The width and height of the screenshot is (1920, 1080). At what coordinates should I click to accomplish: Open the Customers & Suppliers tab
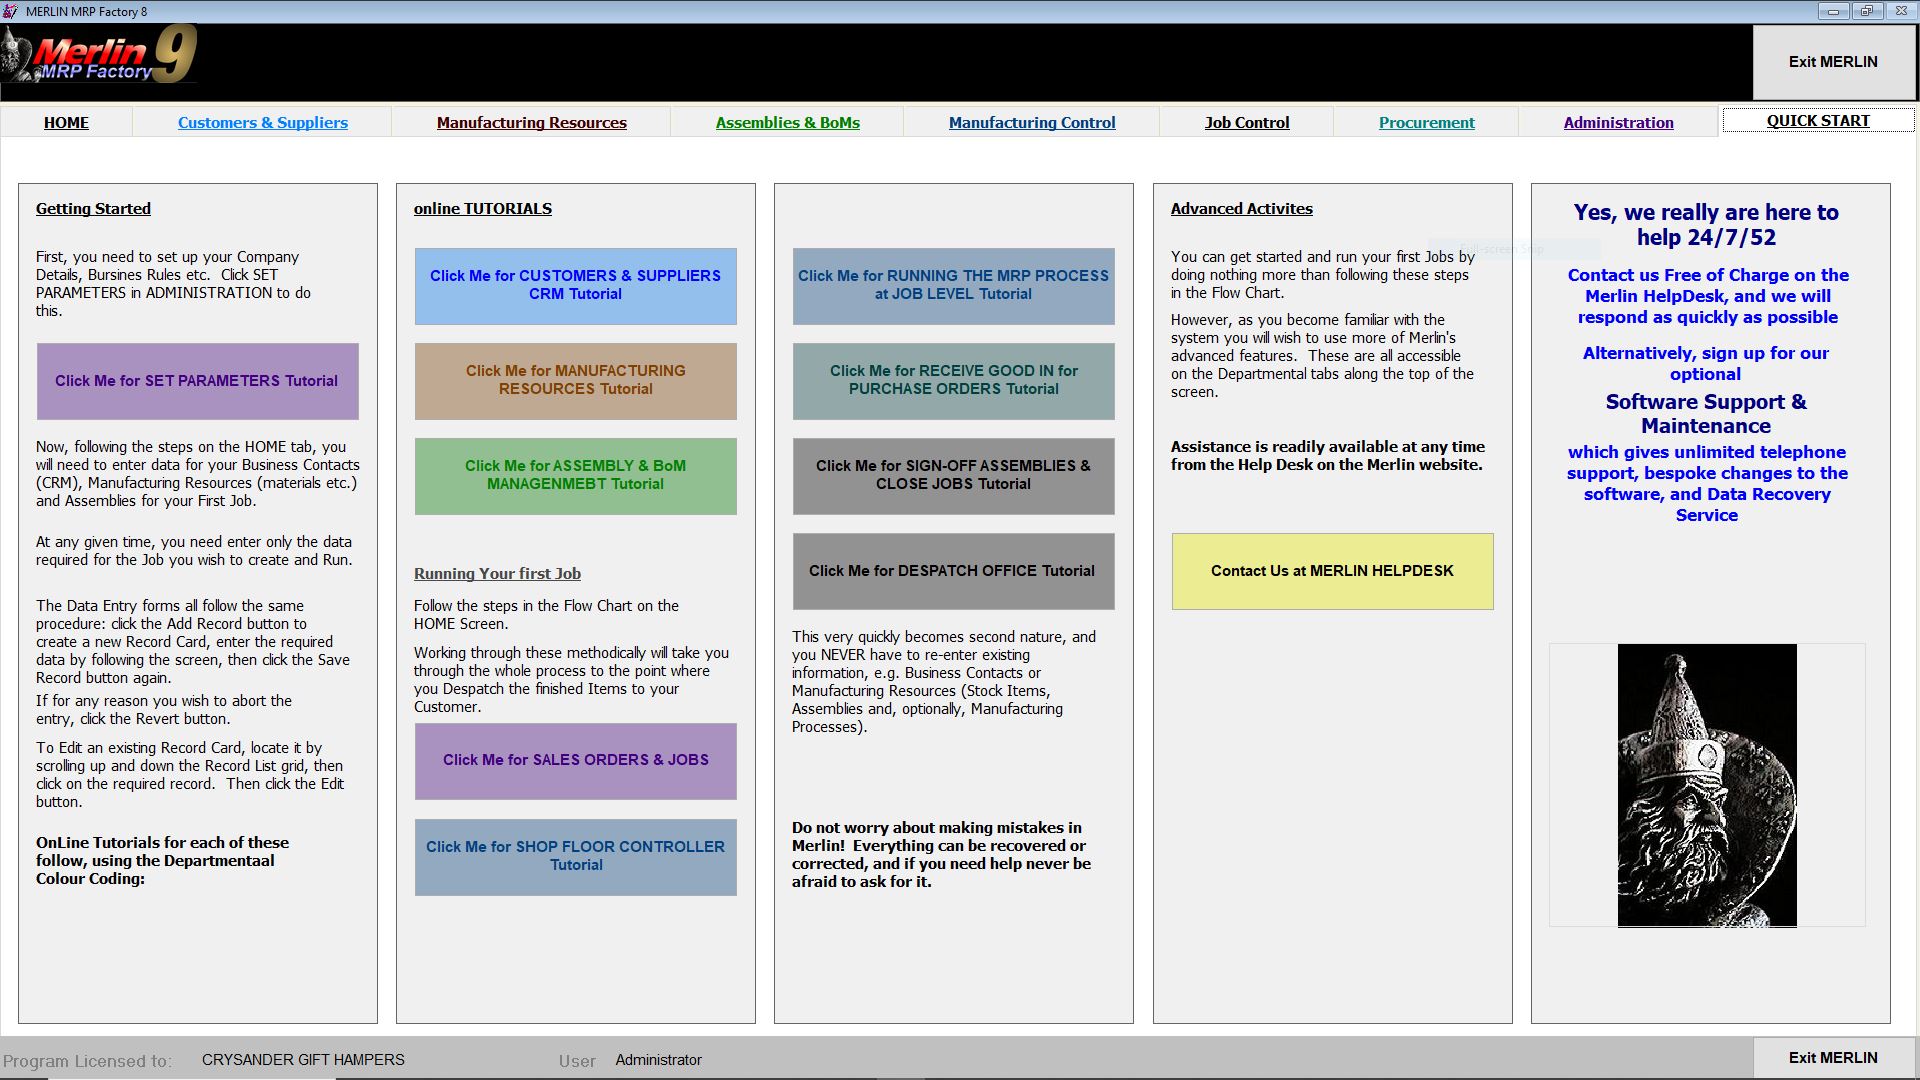tap(262, 122)
